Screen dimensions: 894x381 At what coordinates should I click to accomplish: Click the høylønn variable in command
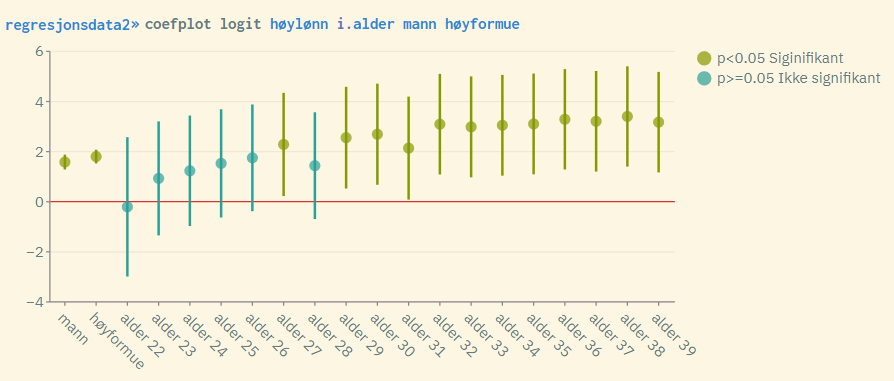click(299, 25)
